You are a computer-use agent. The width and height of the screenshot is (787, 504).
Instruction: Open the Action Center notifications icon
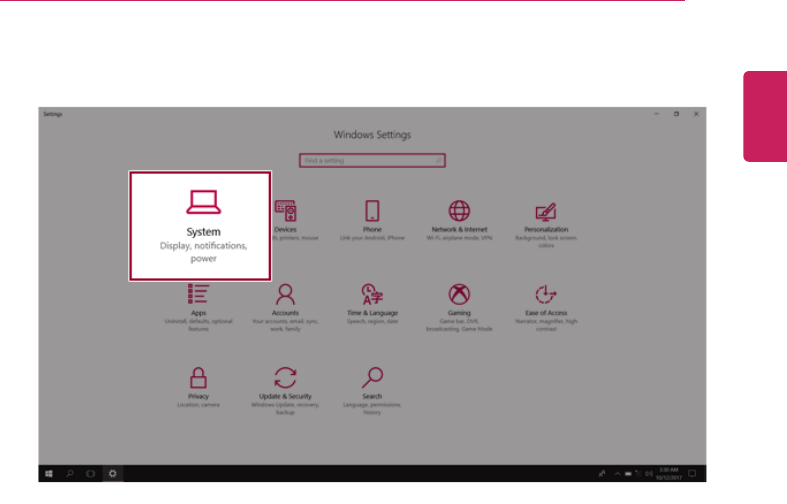692,473
